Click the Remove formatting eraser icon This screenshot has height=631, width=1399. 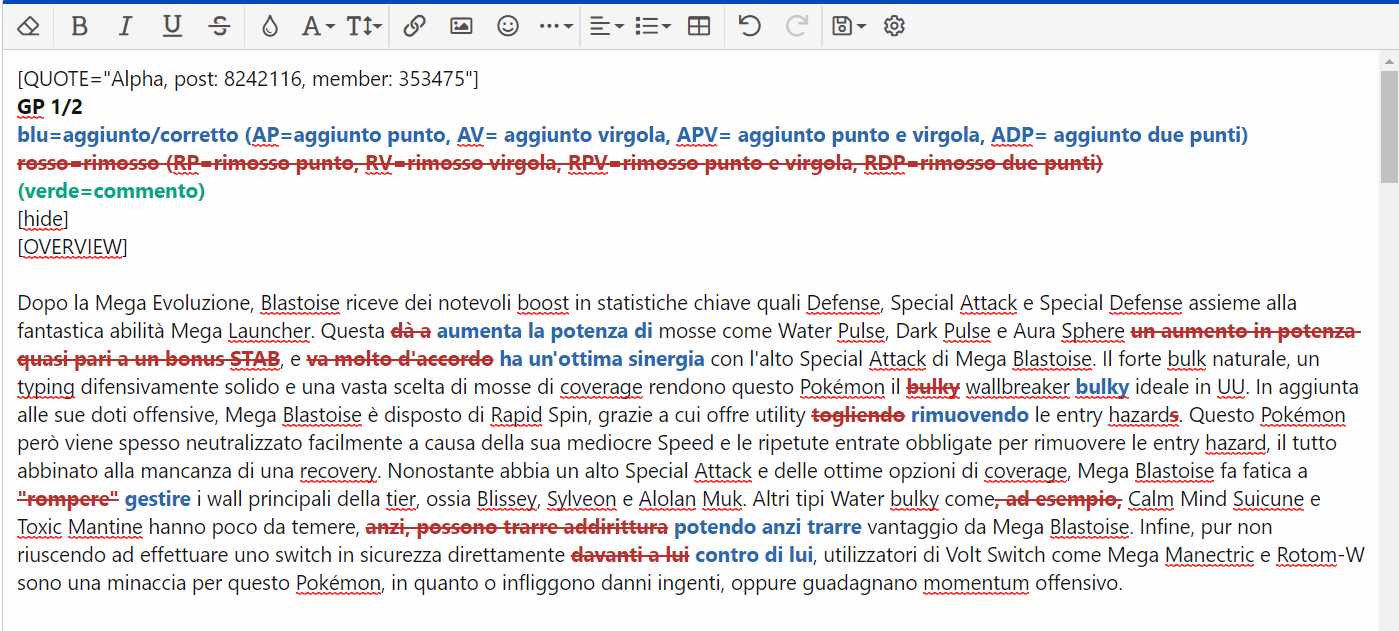(x=28, y=27)
